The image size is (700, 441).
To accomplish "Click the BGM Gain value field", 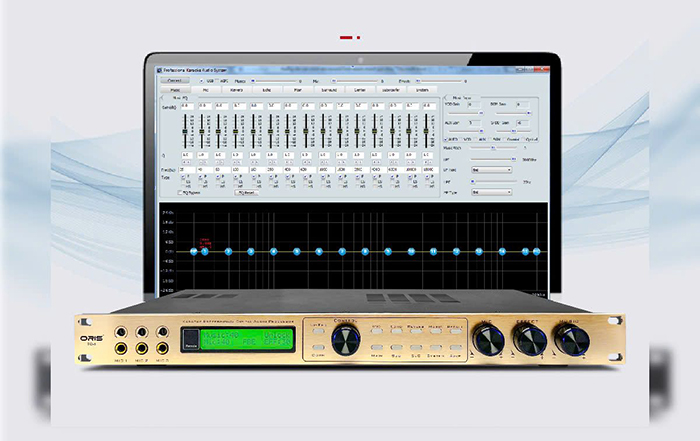I will [522, 104].
